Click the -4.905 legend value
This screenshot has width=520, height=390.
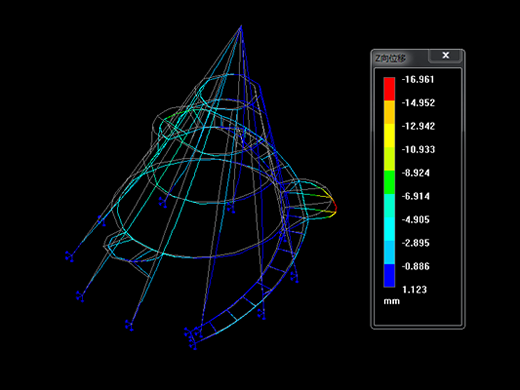point(416,219)
